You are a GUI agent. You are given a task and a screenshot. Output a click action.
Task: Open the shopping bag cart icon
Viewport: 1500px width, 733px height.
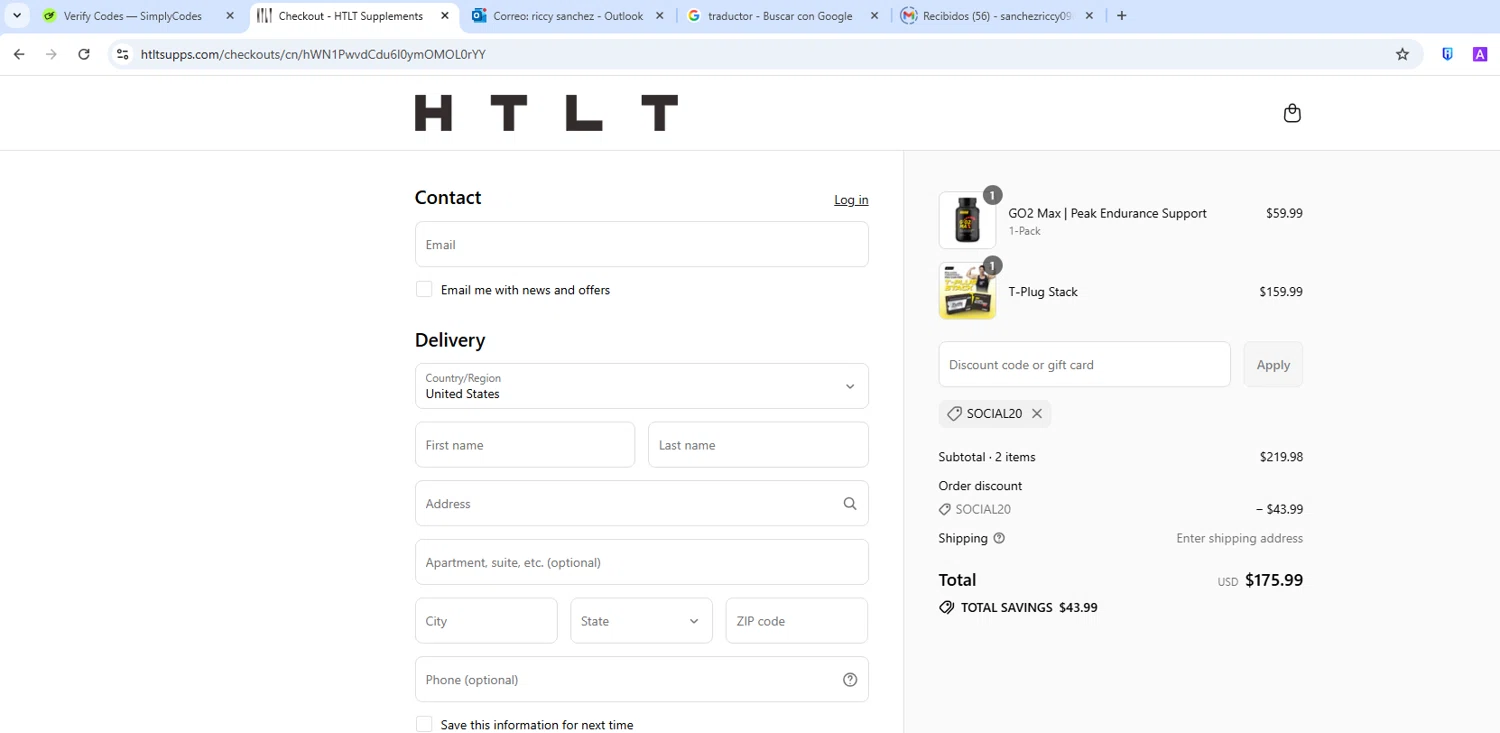pos(1292,113)
